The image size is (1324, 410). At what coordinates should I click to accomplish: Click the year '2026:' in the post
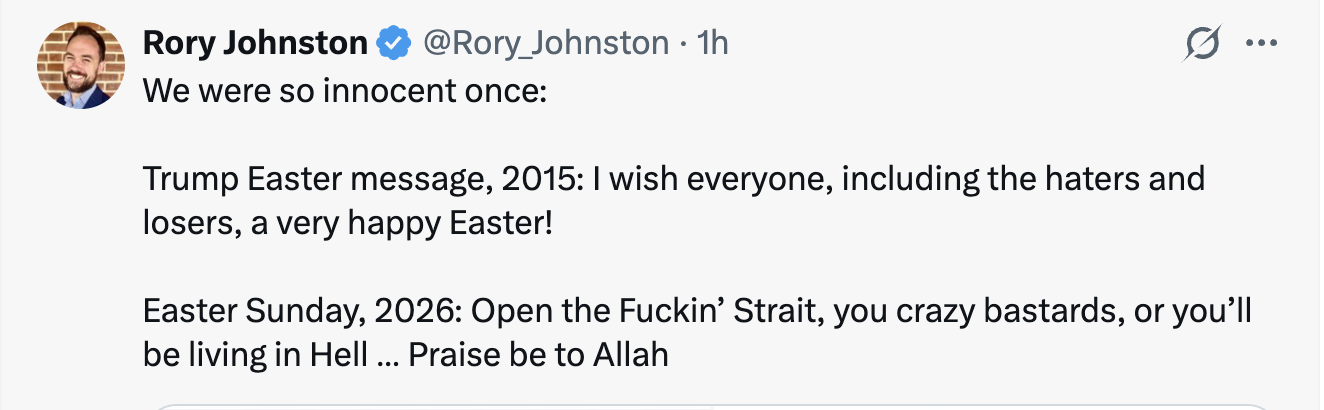point(415,312)
